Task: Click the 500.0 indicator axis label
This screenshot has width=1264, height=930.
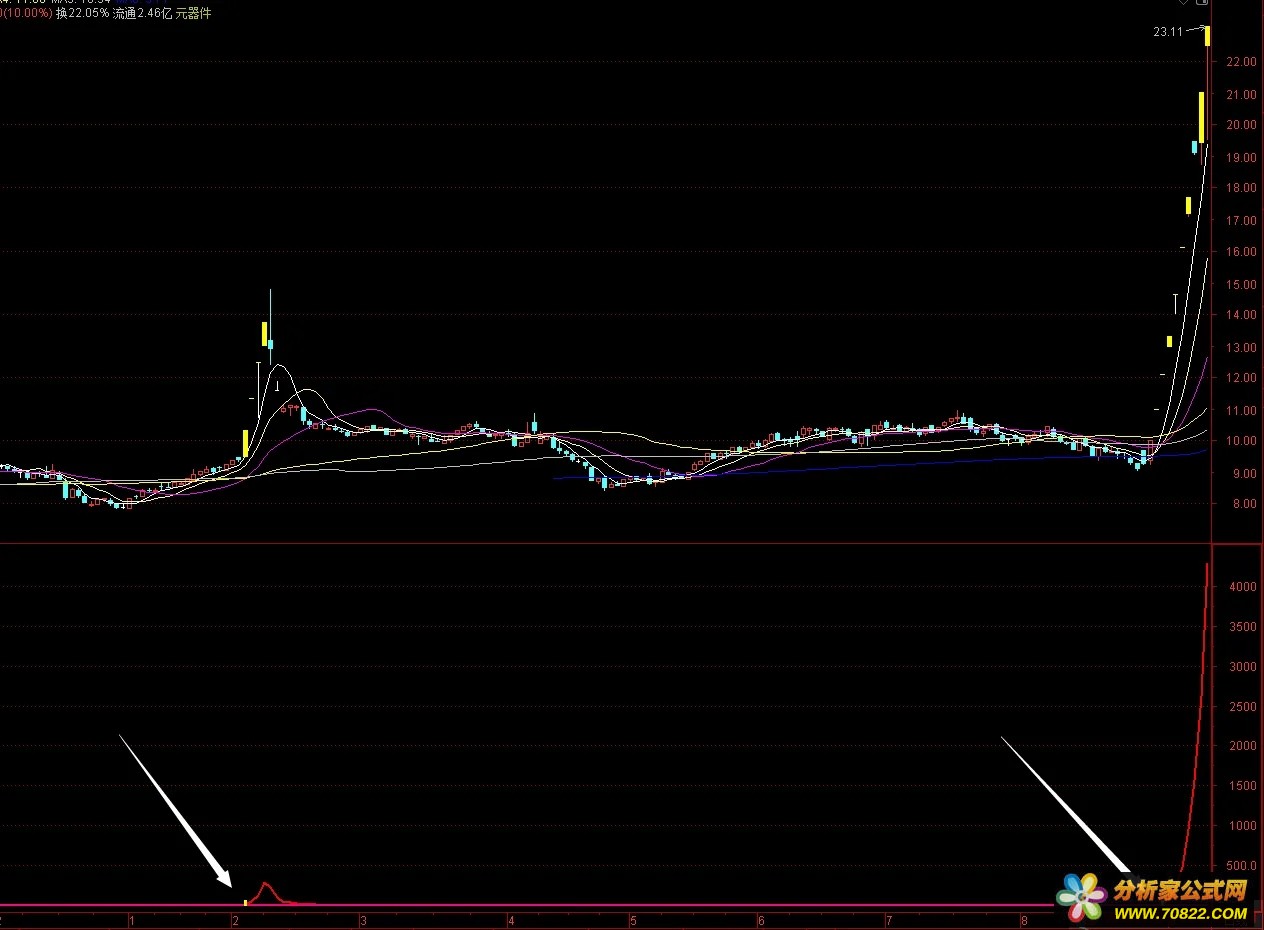Action: point(1241,867)
